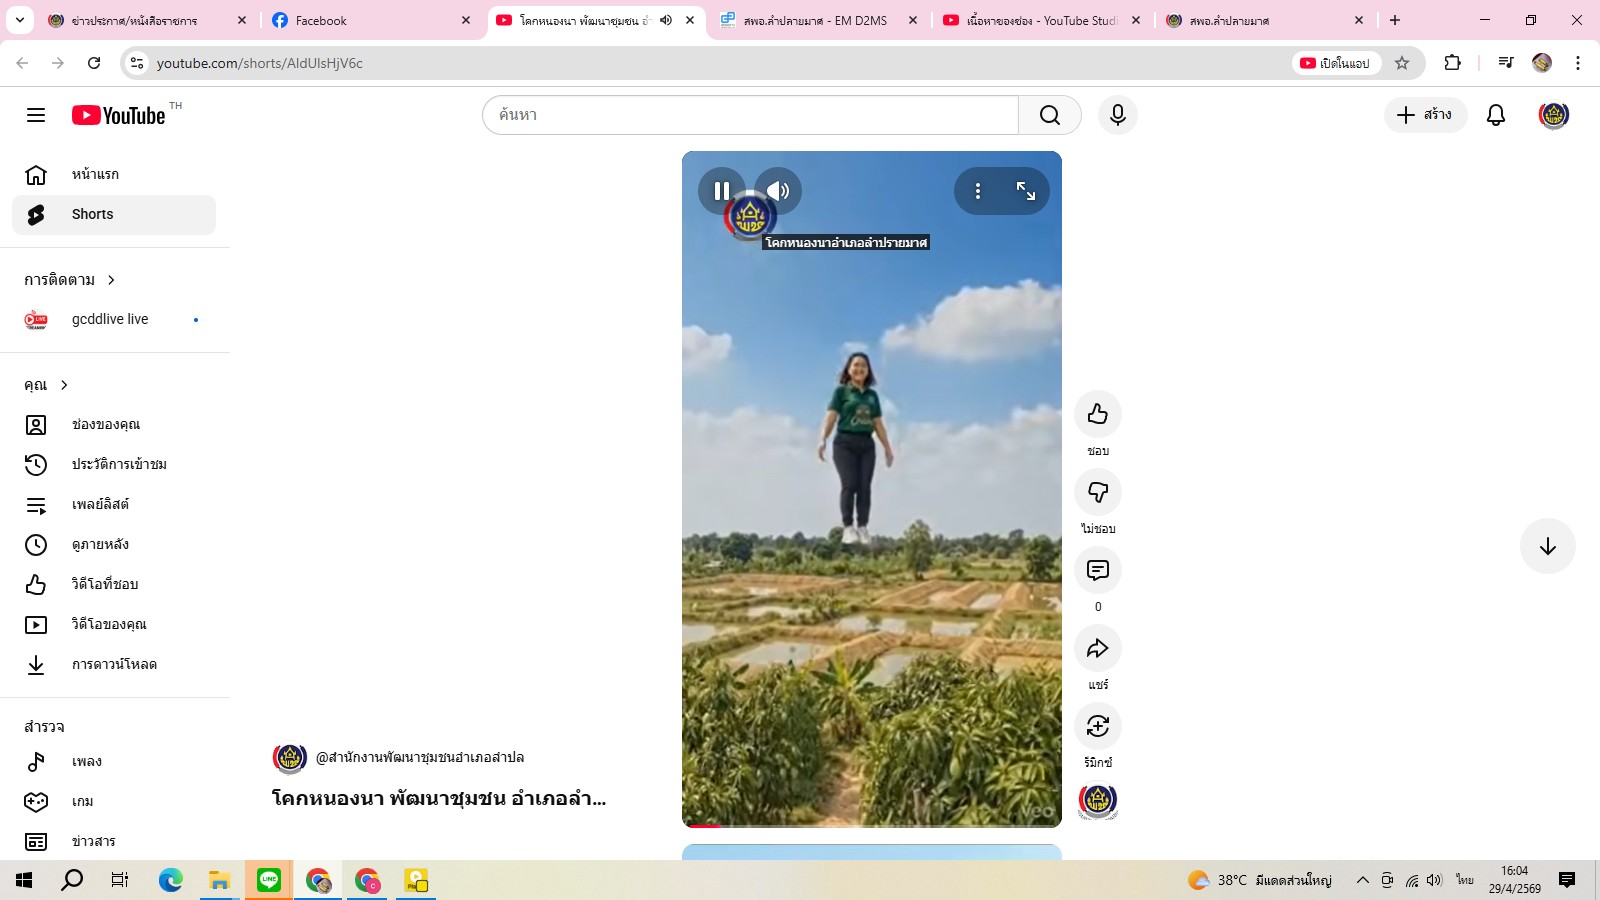Viewport: 1600px width, 900px height.
Task: Expand the subscriptions section chevron
Action: point(111,280)
